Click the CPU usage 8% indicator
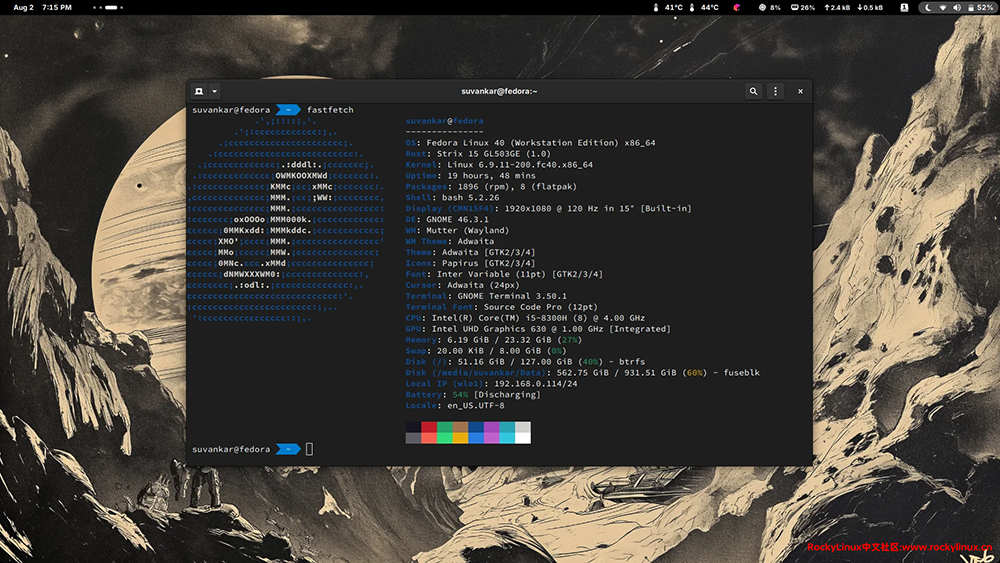This screenshot has height=563, width=1000. pyautogui.click(x=770, y=7)
